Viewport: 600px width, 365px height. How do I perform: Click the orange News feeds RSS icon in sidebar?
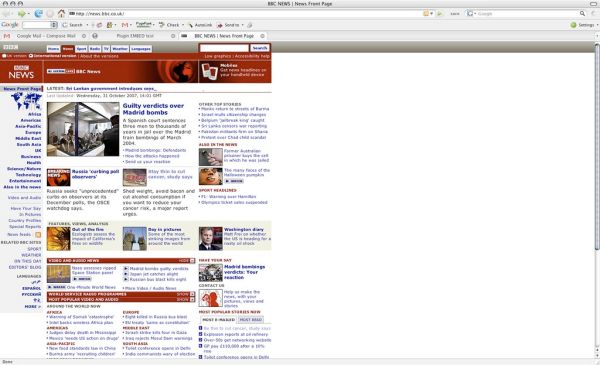click(x=38, y=235)
